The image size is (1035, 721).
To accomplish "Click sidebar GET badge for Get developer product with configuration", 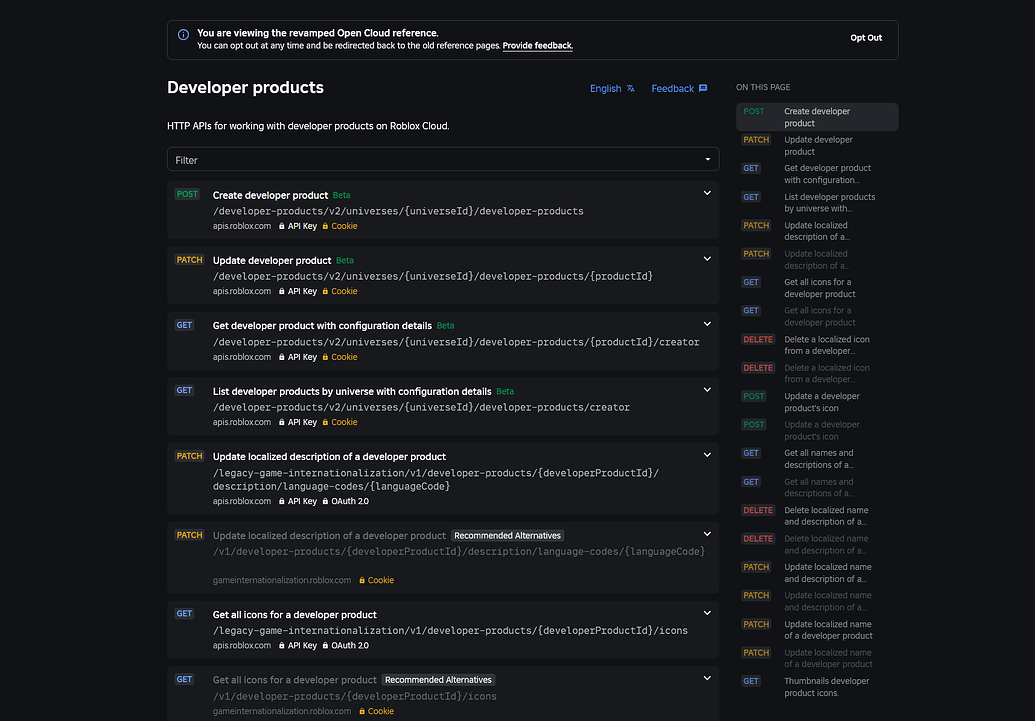I will (x=751, y=168).
